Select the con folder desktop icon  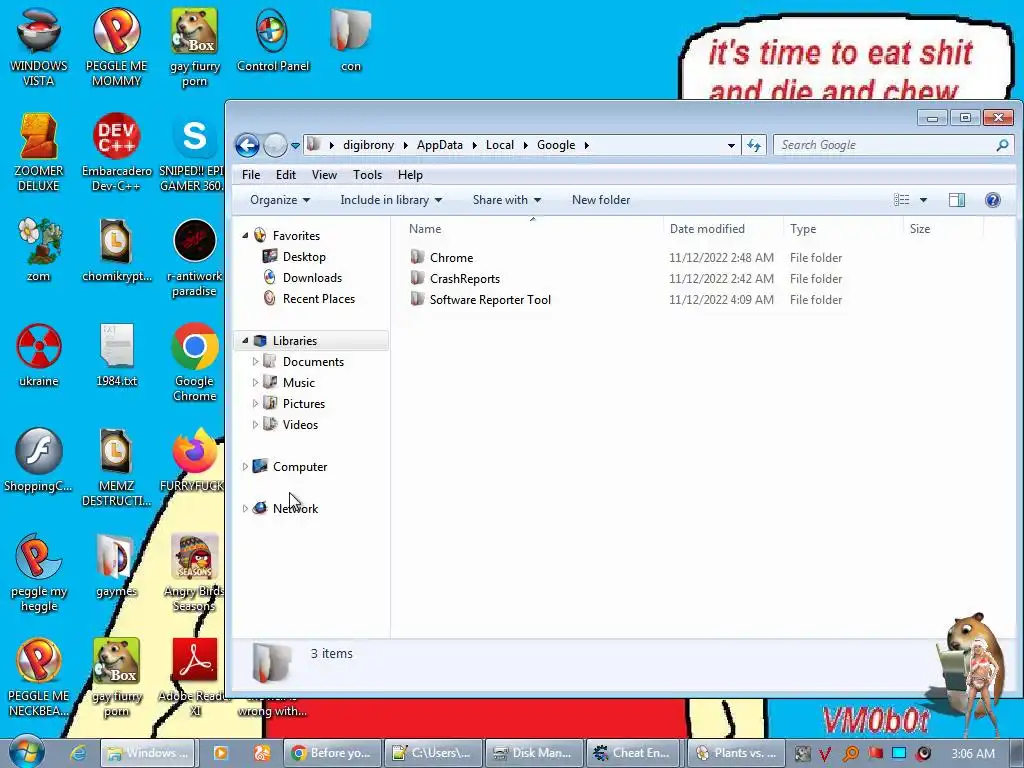pyautogui.click(x=351, y=40)
